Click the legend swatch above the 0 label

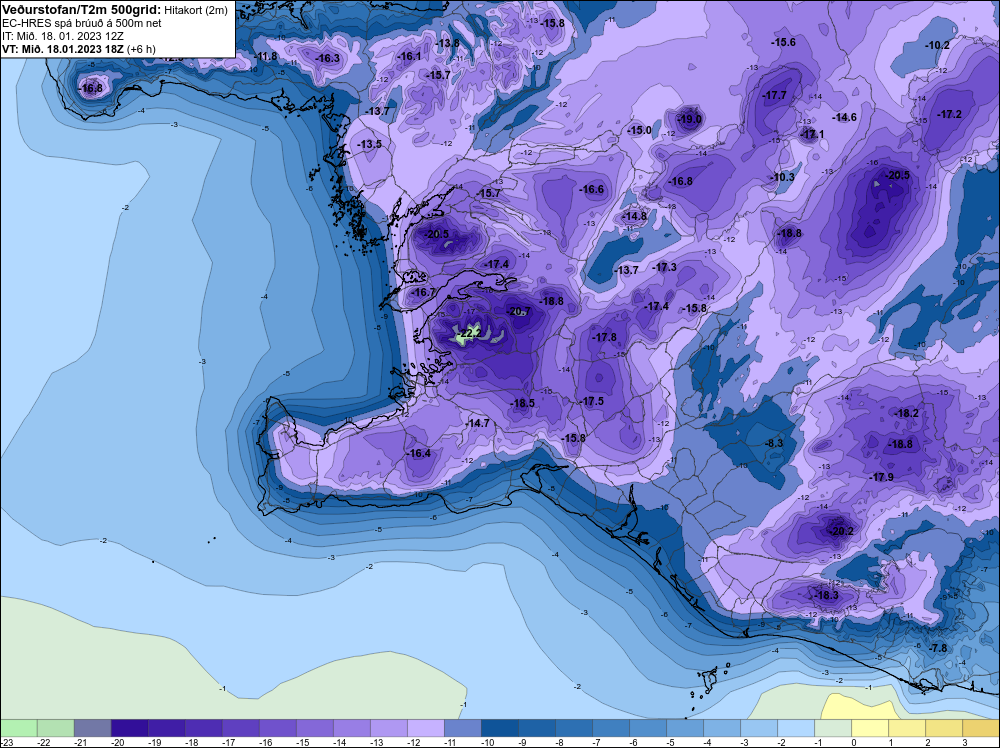click(x=869, y=728)
